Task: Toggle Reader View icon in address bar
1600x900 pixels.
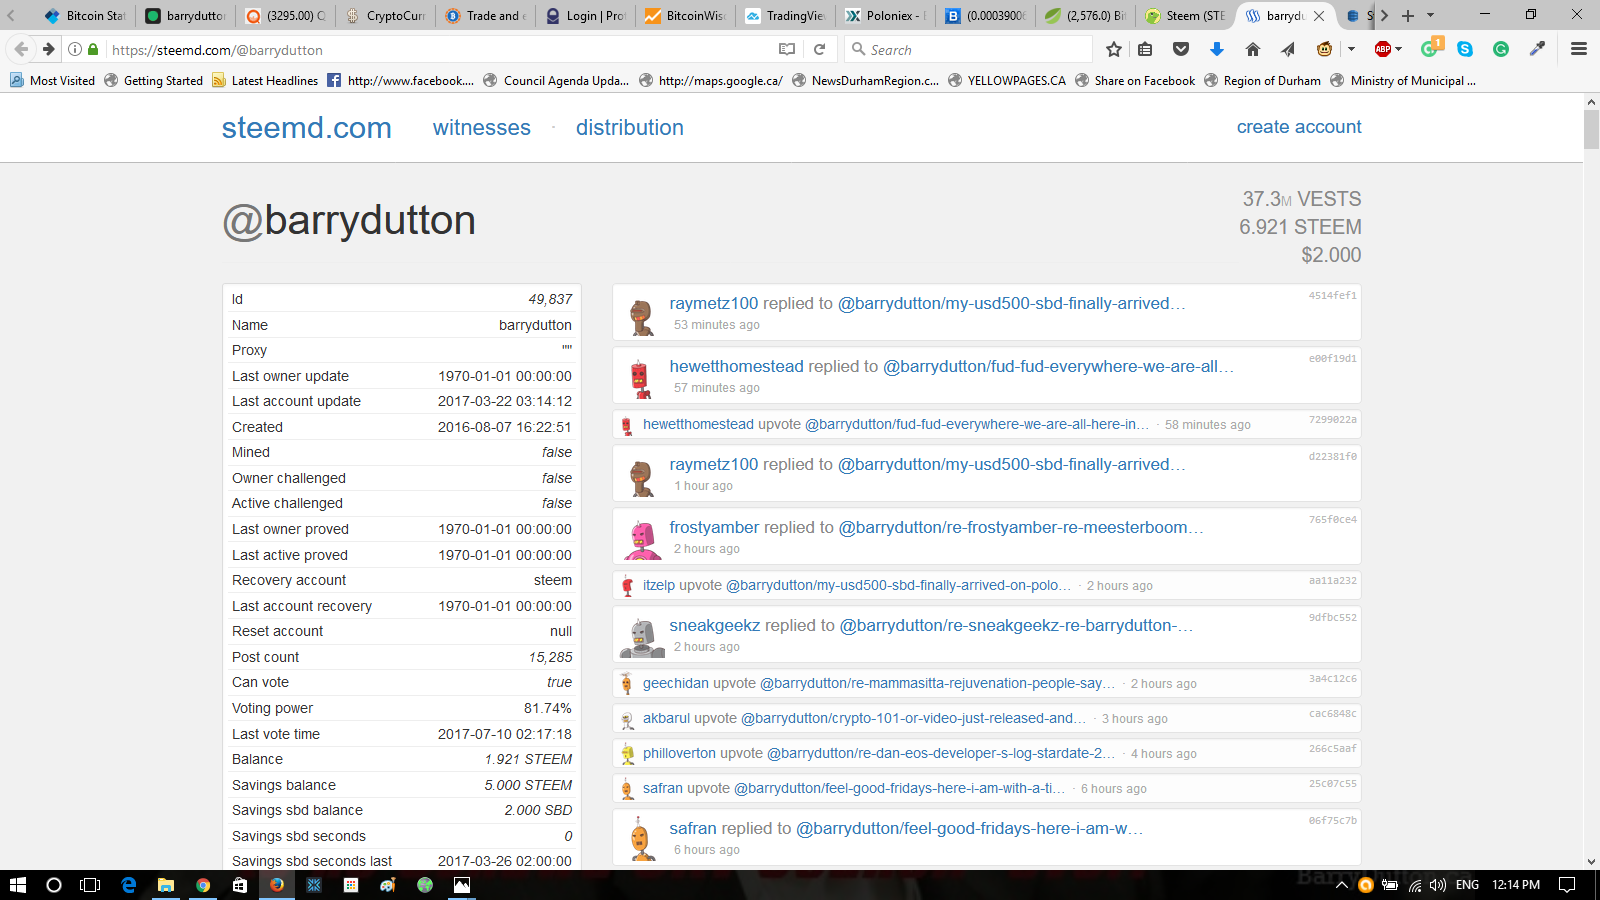Action: 787,49
